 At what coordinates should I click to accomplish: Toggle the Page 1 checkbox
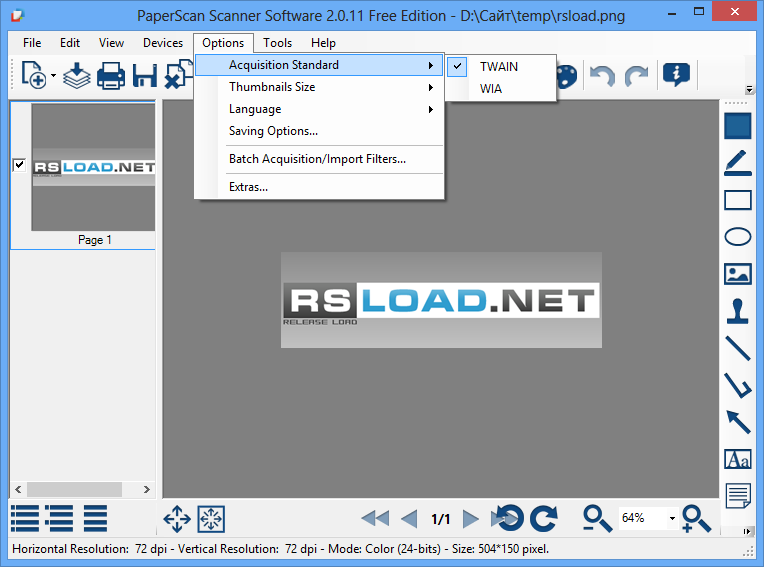pos(19,165)
